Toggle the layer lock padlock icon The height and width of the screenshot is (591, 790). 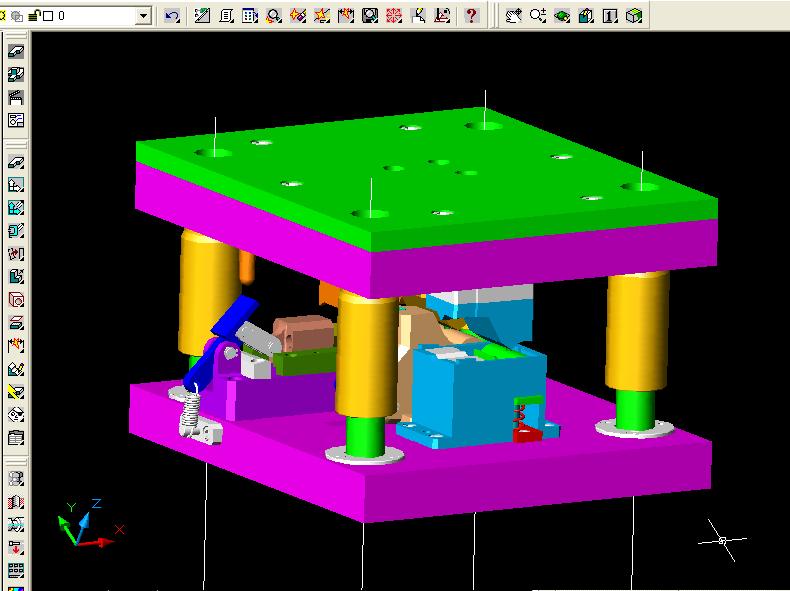[x=34, y=16]
